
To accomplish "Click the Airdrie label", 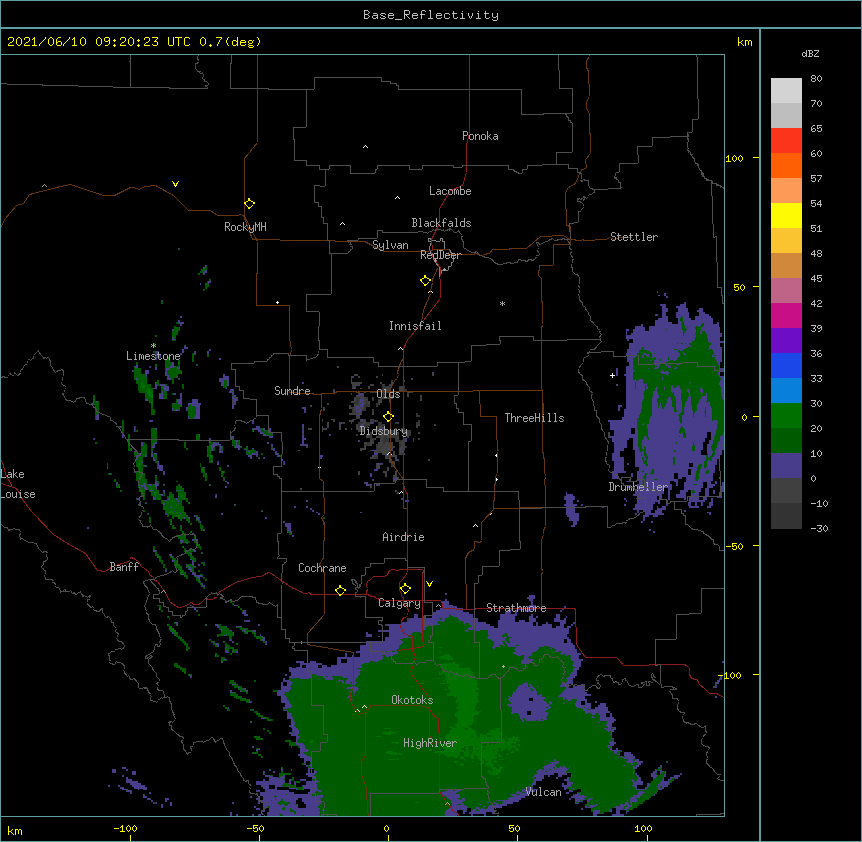I will 404,537.
